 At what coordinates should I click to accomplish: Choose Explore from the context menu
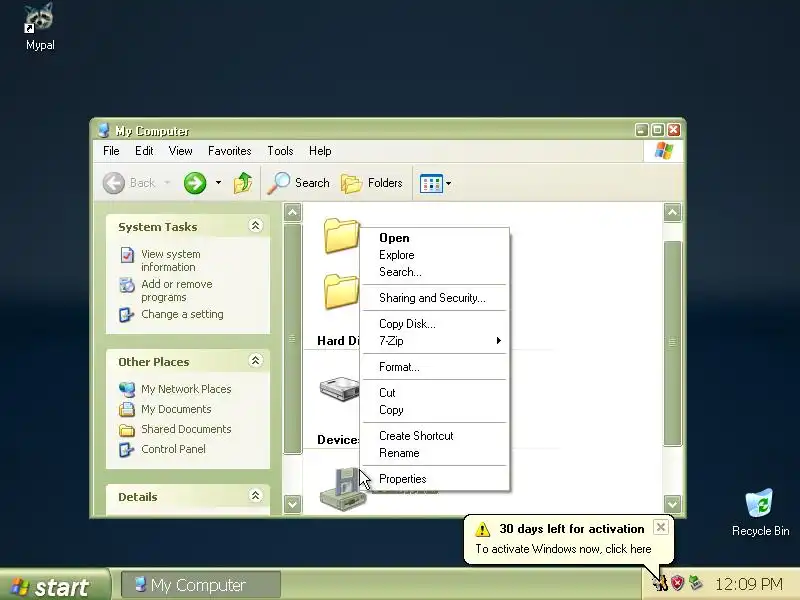(435, 255)
